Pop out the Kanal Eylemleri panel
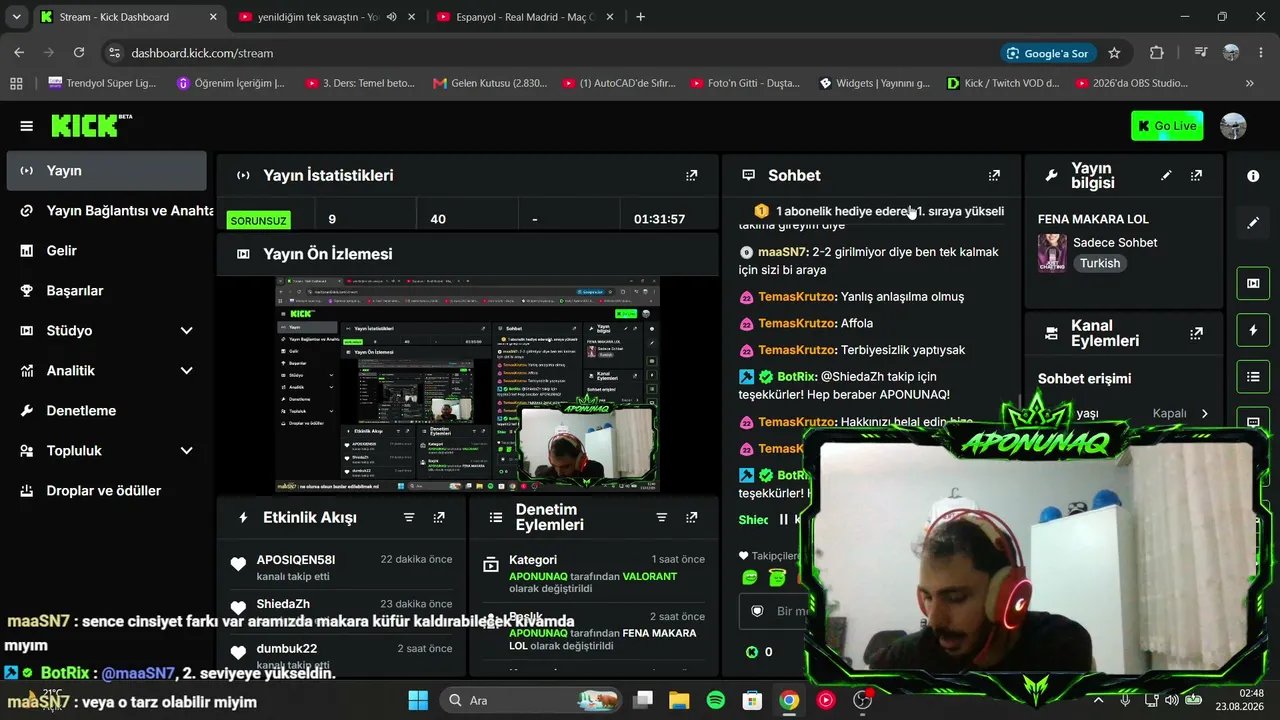The image size is (1280, 720). click(1196, 333)
